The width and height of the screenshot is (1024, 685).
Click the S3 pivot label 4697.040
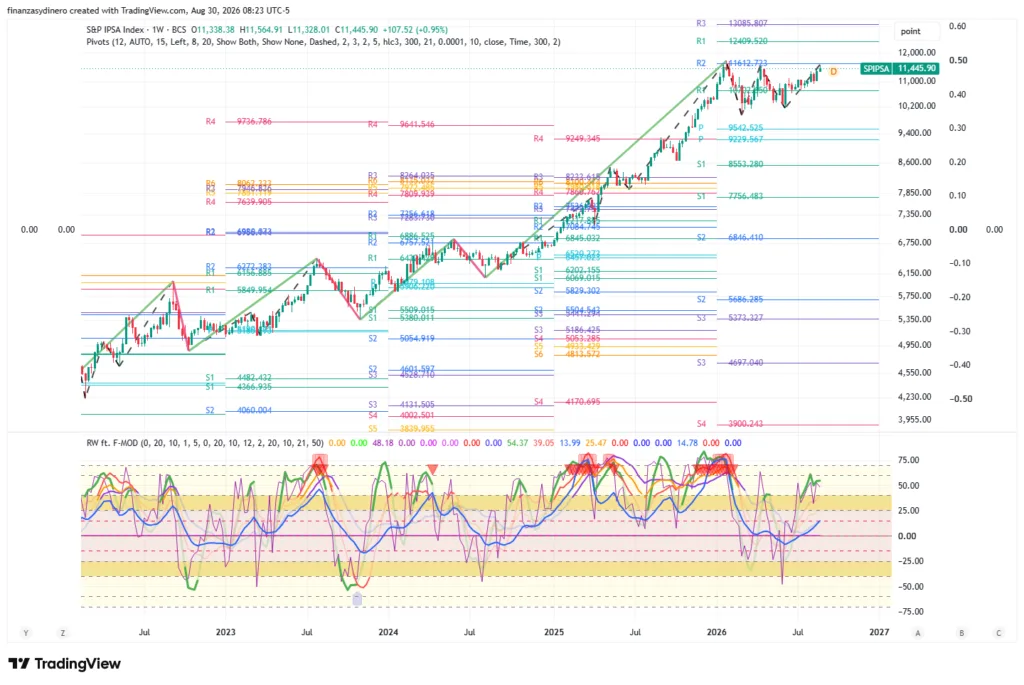[745, 362]
